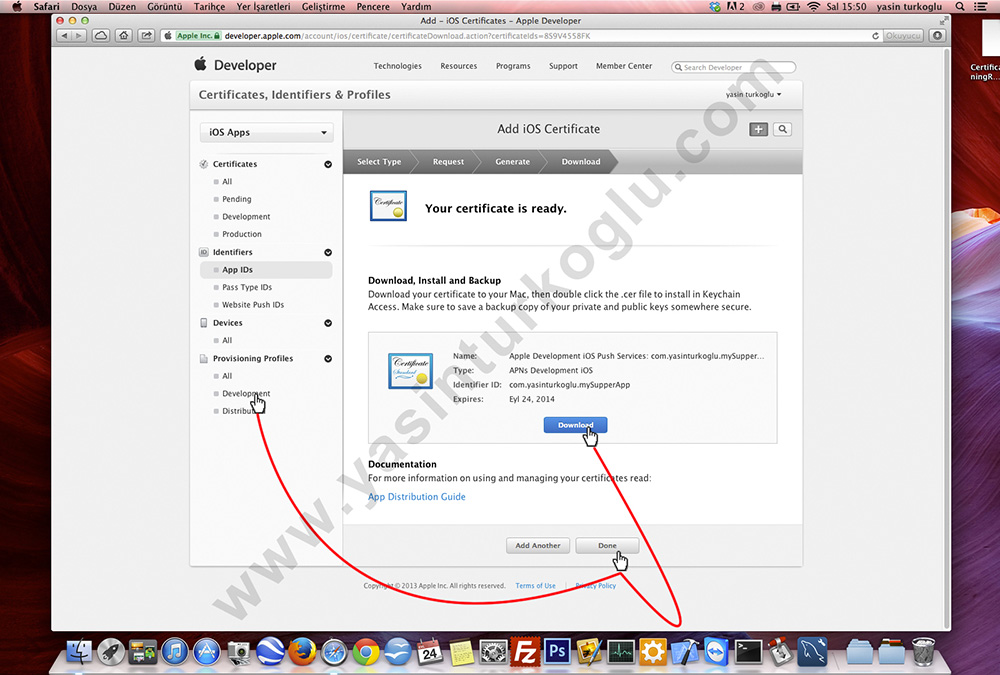Launch TeamViewer from the dock

pos(717,652)
